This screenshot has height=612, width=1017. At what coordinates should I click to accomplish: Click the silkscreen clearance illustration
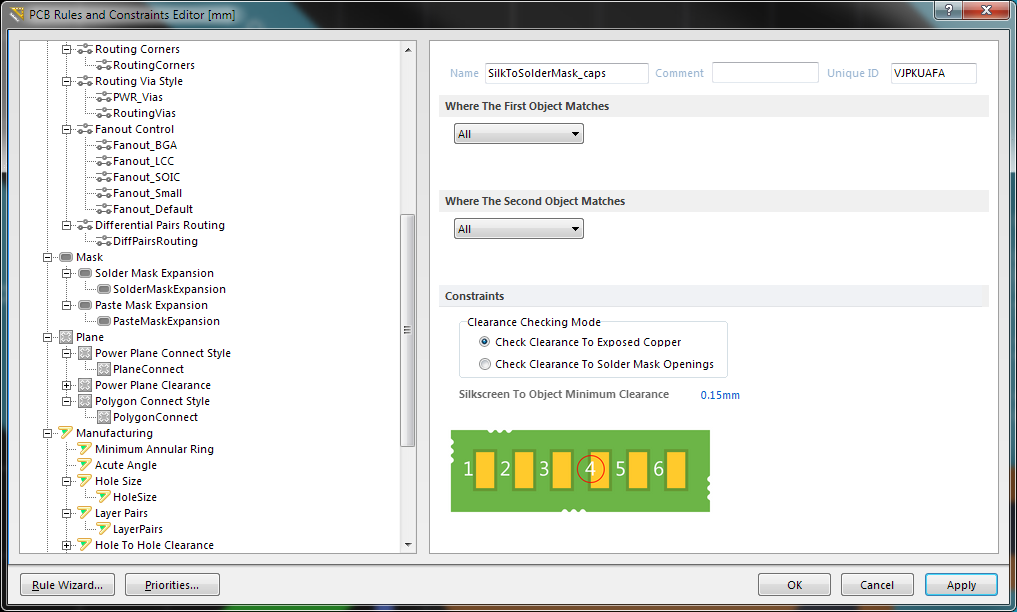point(580,471)
